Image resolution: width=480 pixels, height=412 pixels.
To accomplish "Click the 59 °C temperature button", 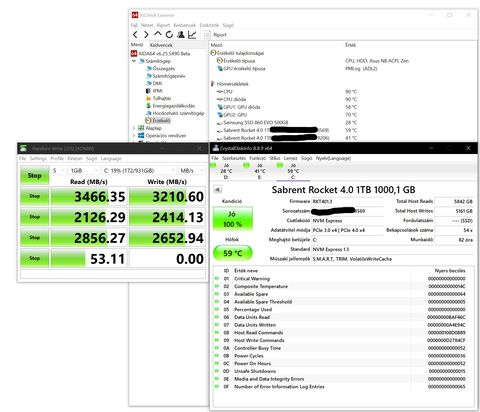I will [233, 253].
